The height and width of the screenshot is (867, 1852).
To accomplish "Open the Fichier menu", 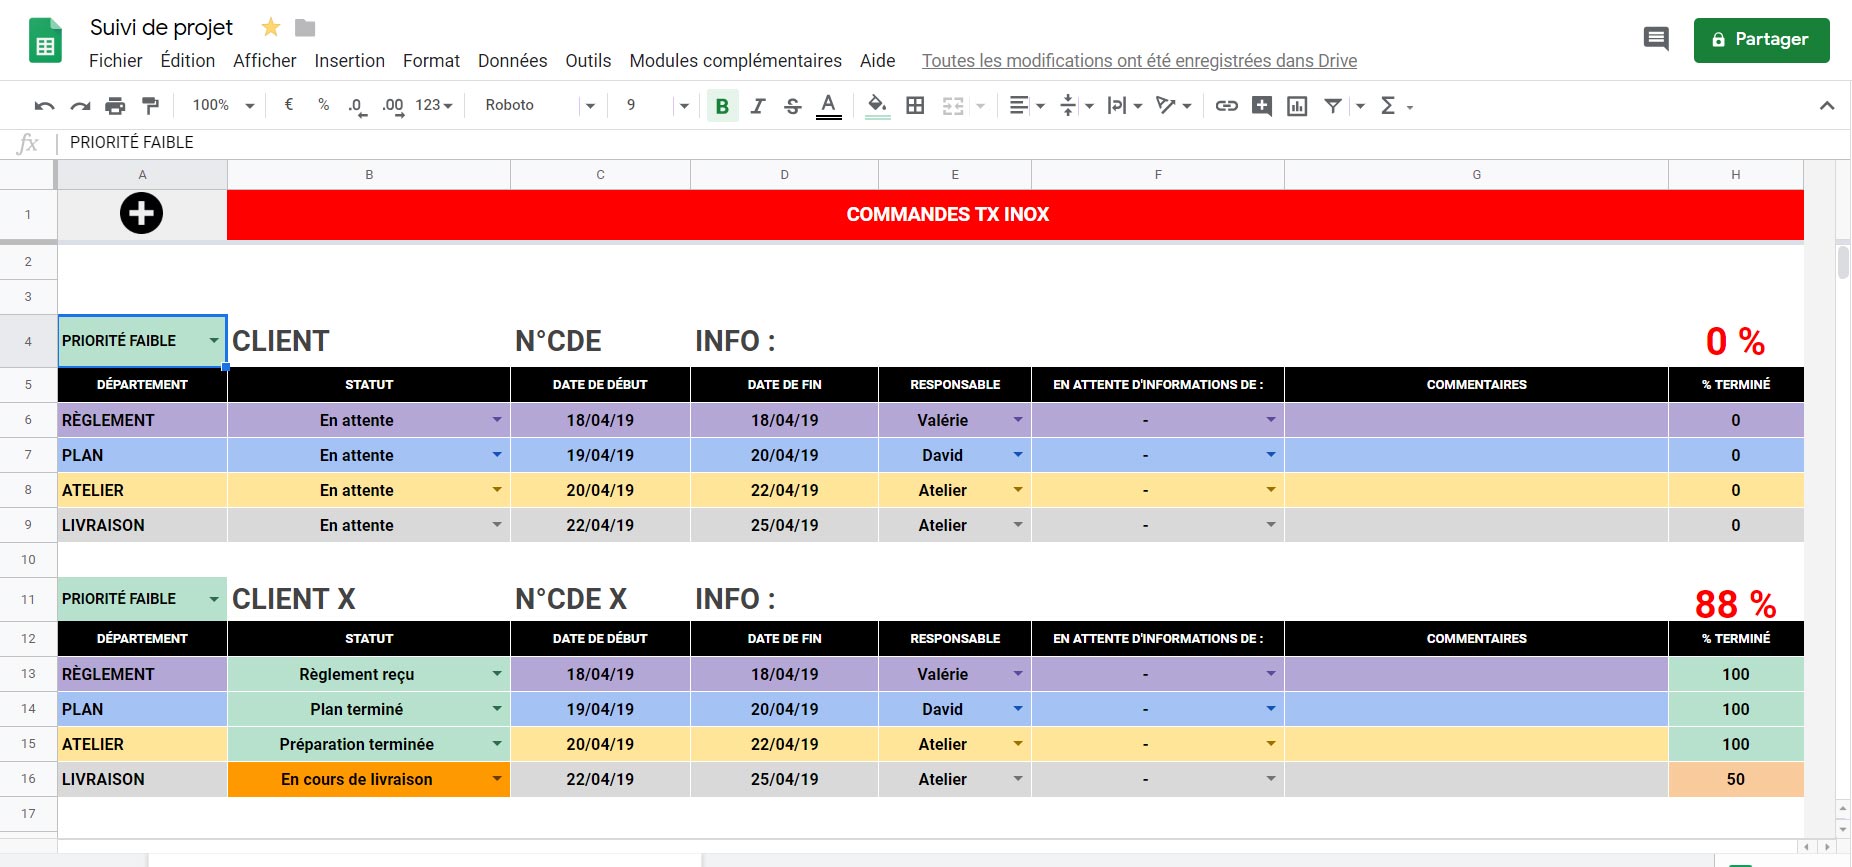I will (x=115, y=60).
